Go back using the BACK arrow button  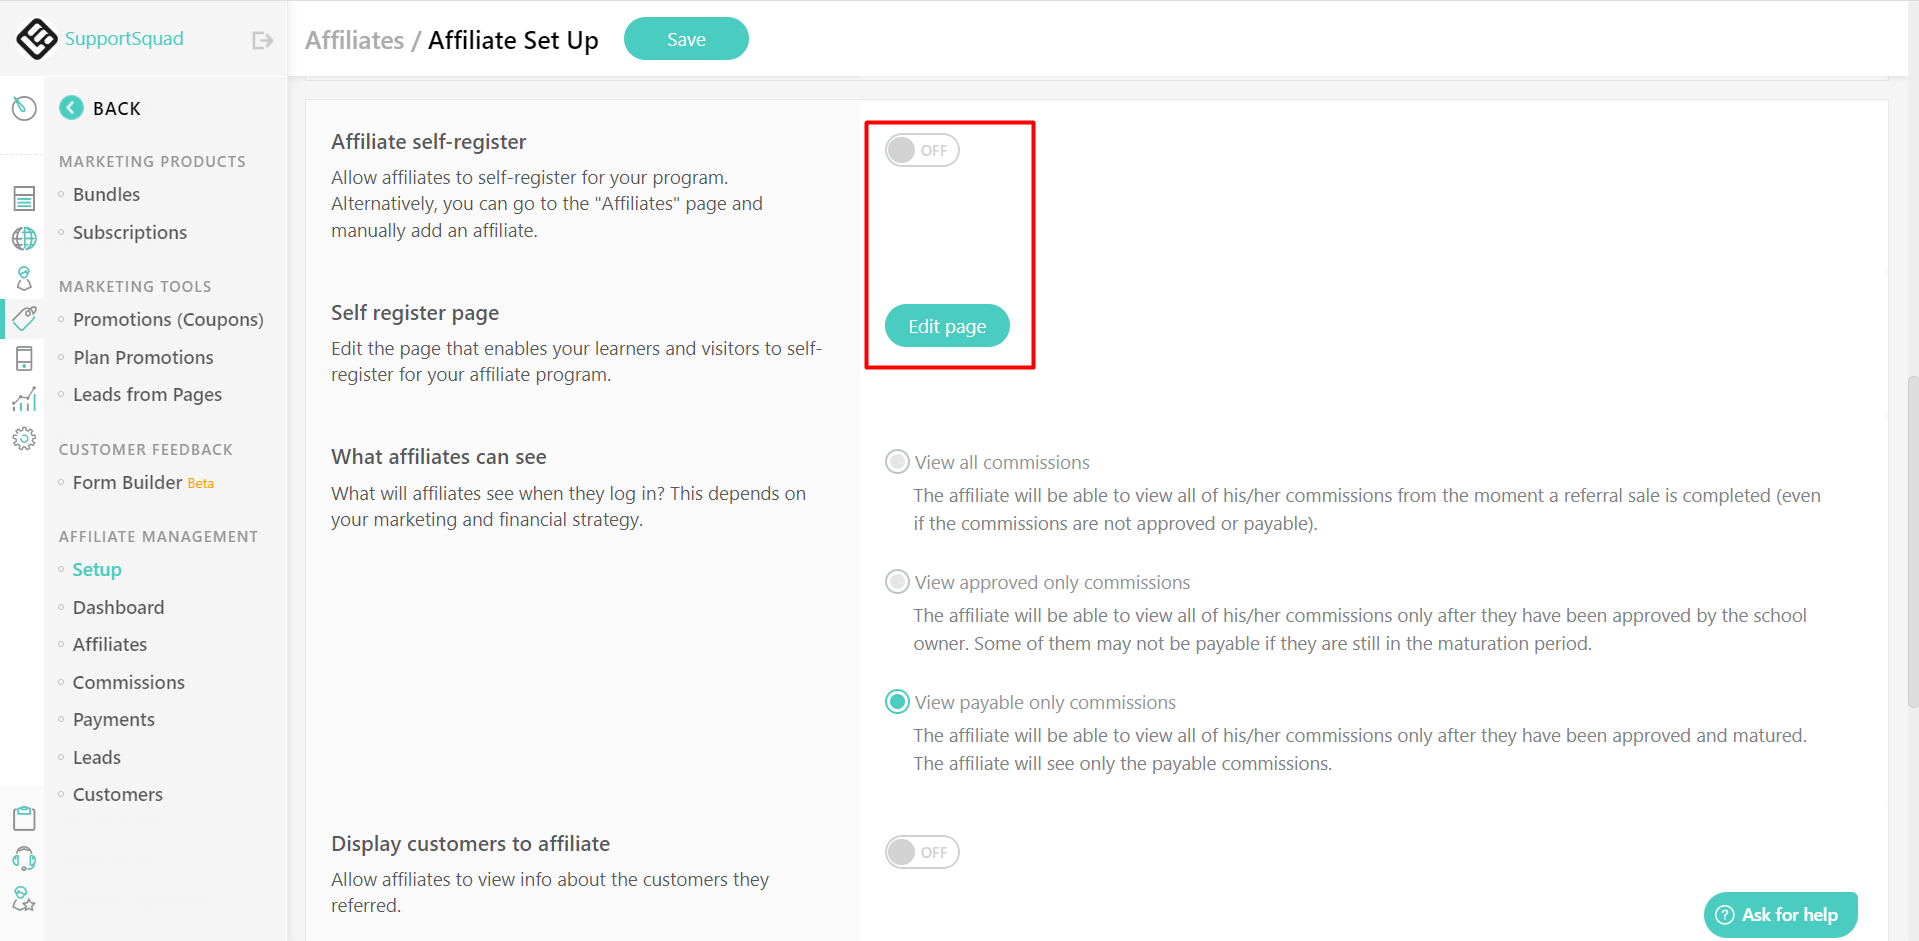(70, 107)
